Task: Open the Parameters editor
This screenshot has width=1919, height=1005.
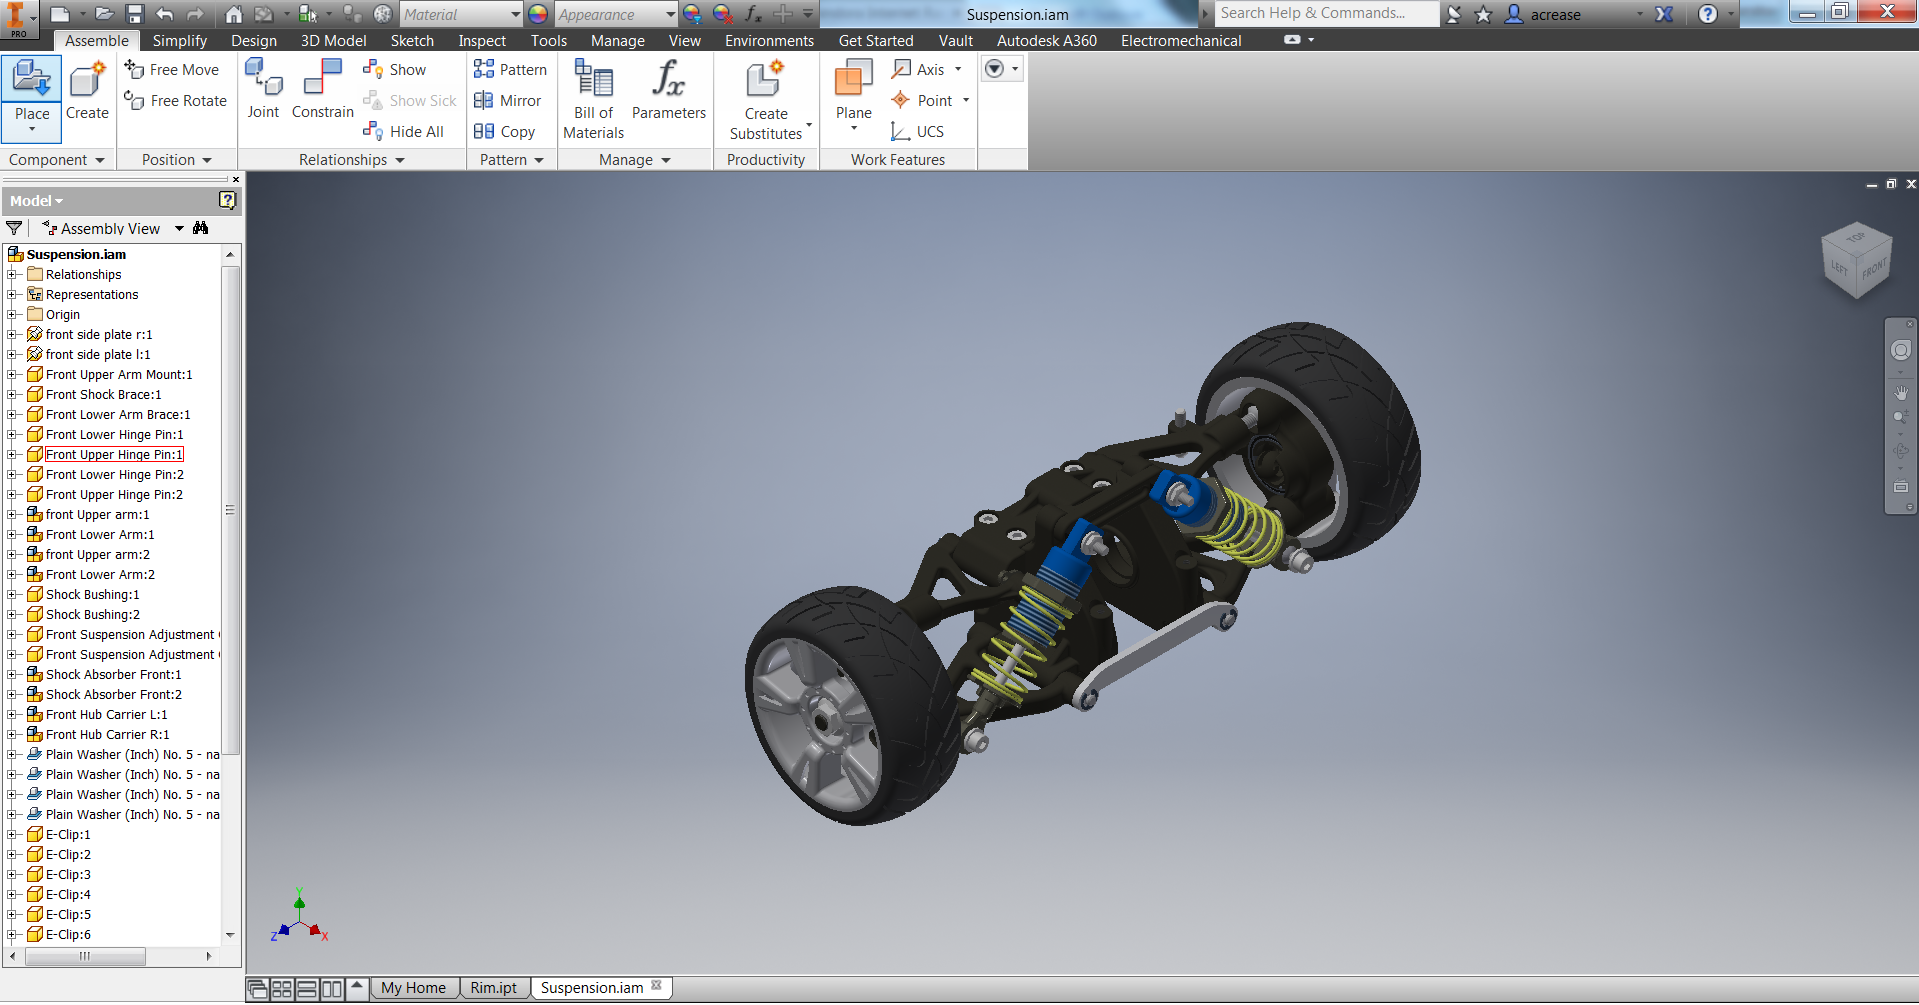Action: [668, 90]
